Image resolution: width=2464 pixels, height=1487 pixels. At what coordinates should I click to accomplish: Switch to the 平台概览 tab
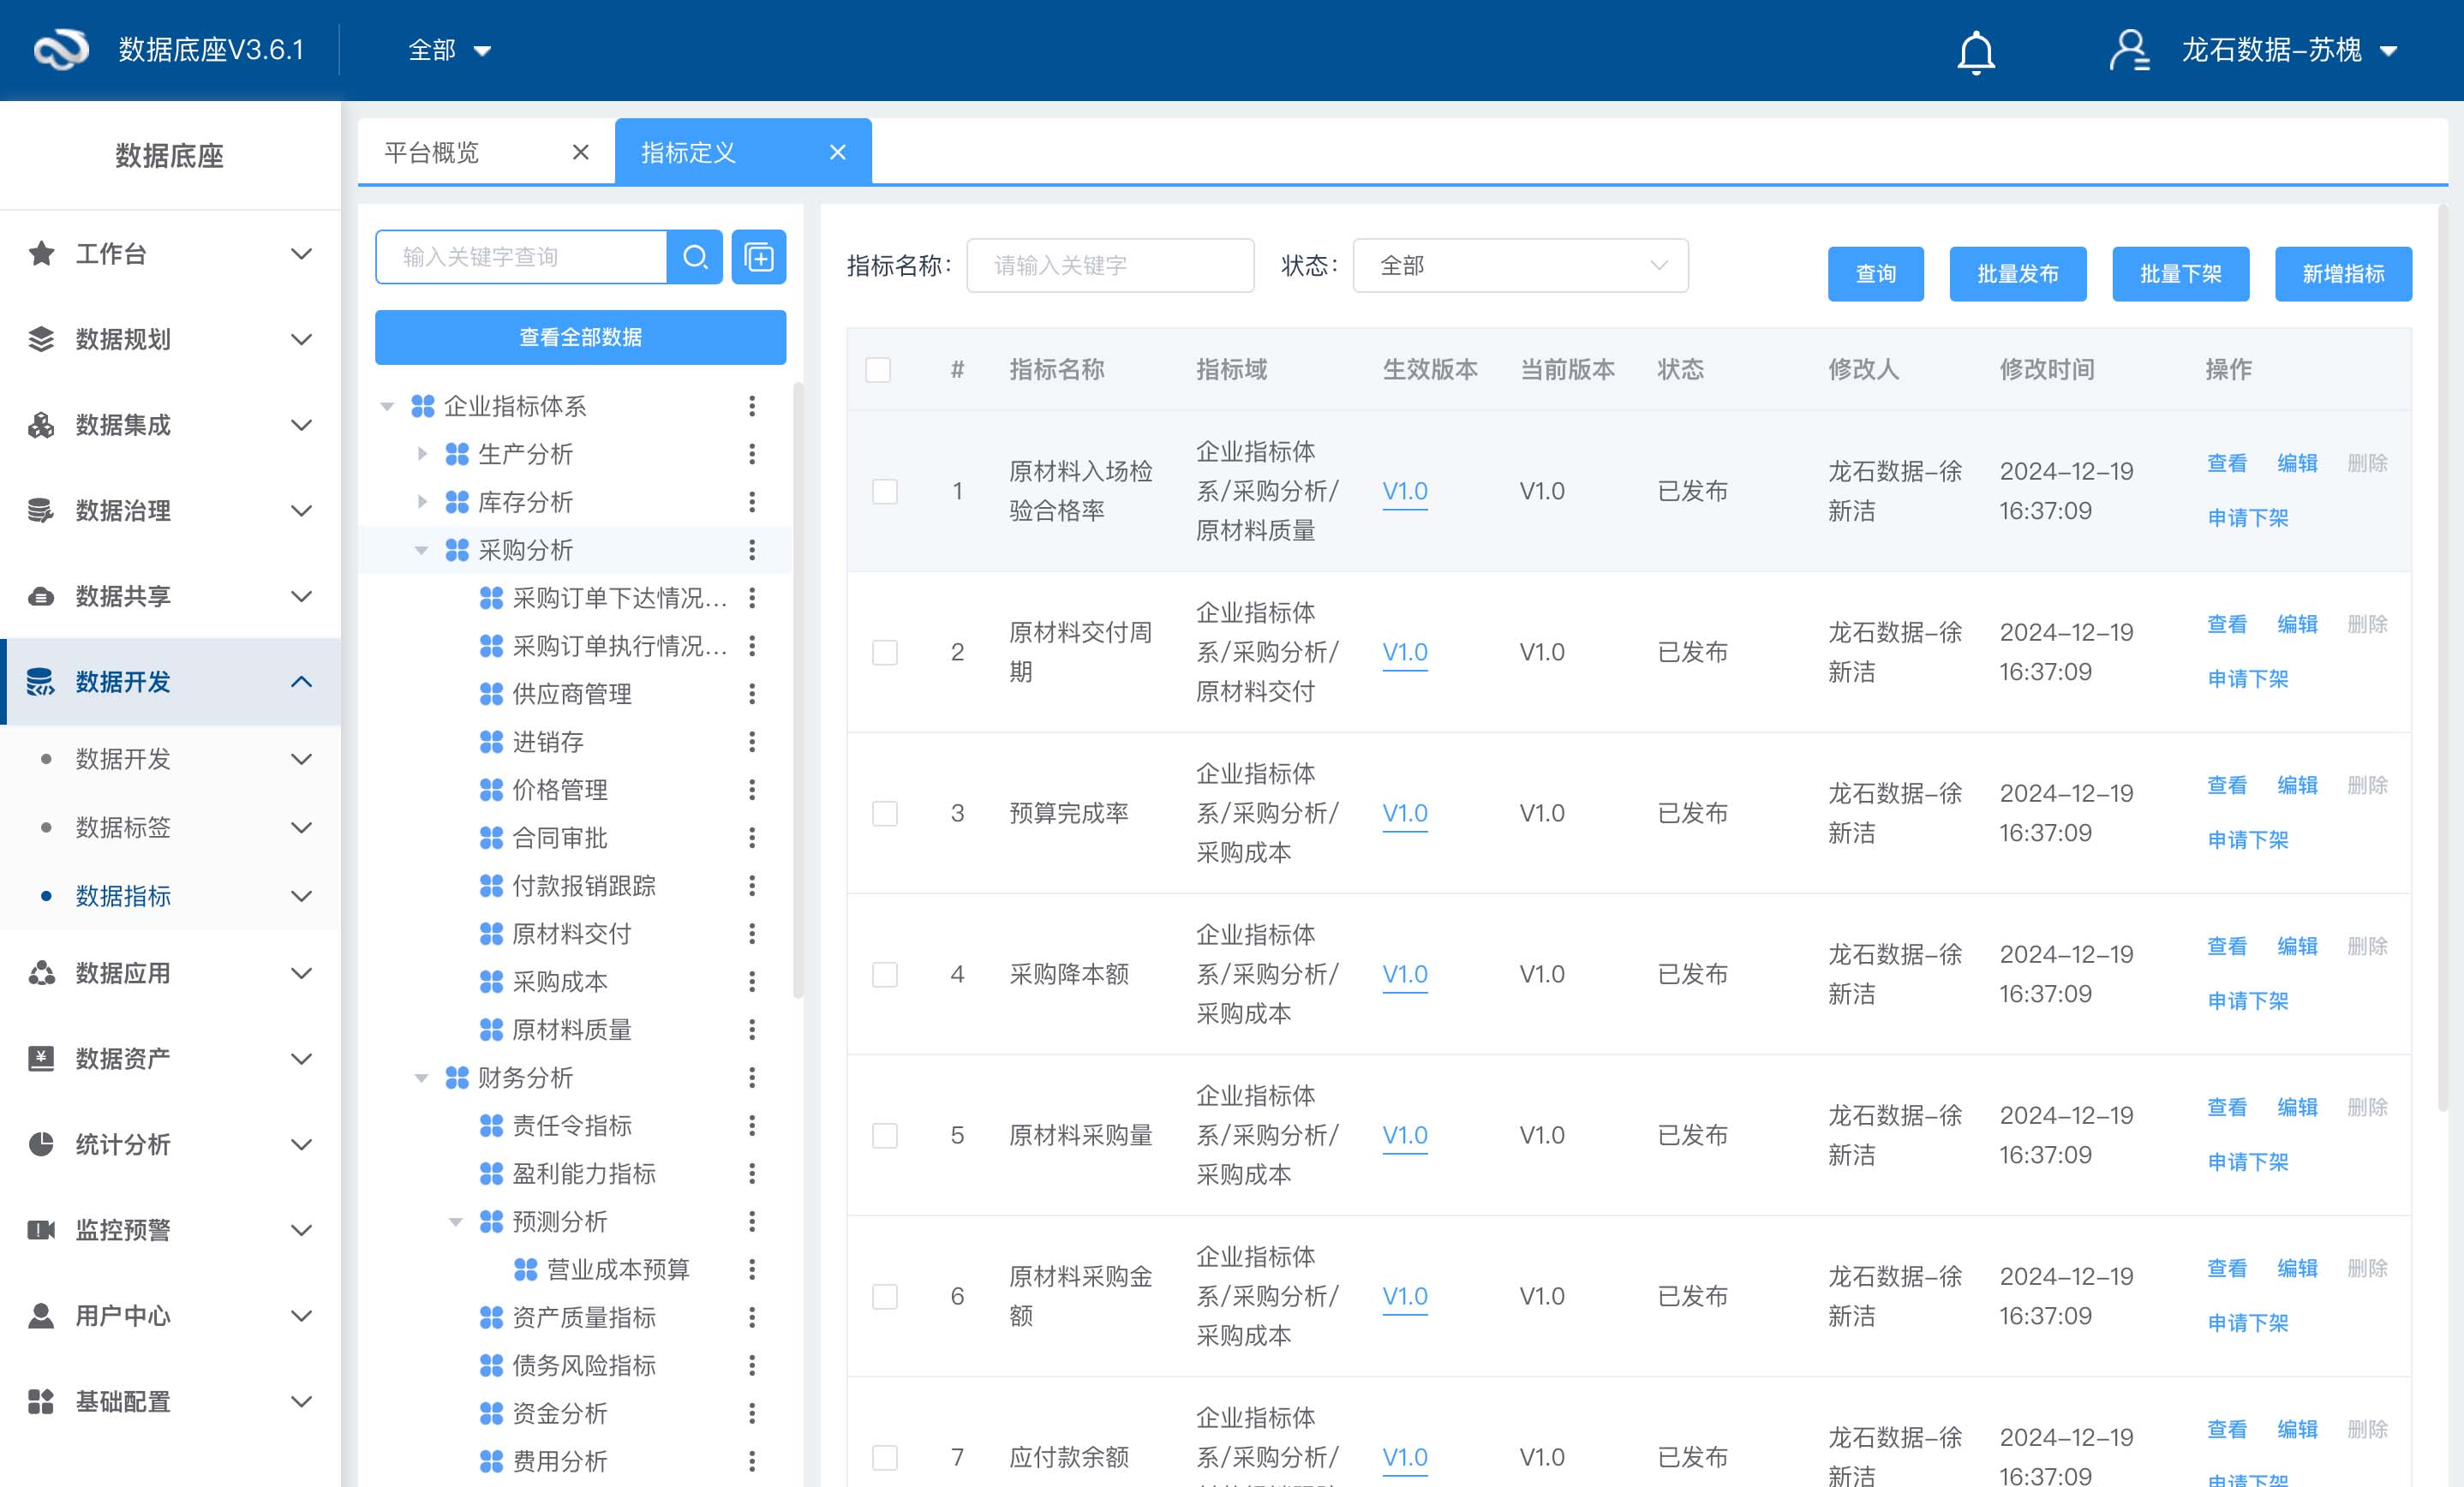pyautogui.click(x=432, y=152)
